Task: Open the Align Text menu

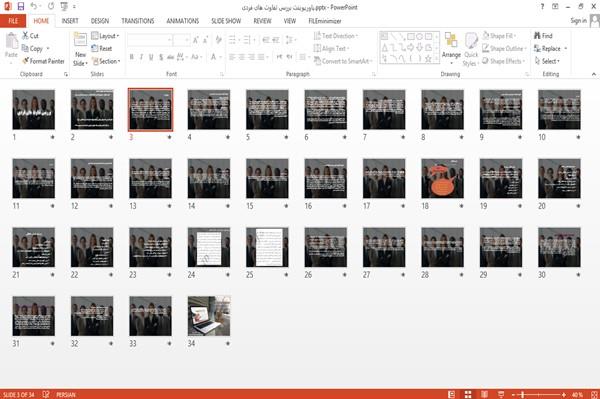Action: click(x=331, y=49)
